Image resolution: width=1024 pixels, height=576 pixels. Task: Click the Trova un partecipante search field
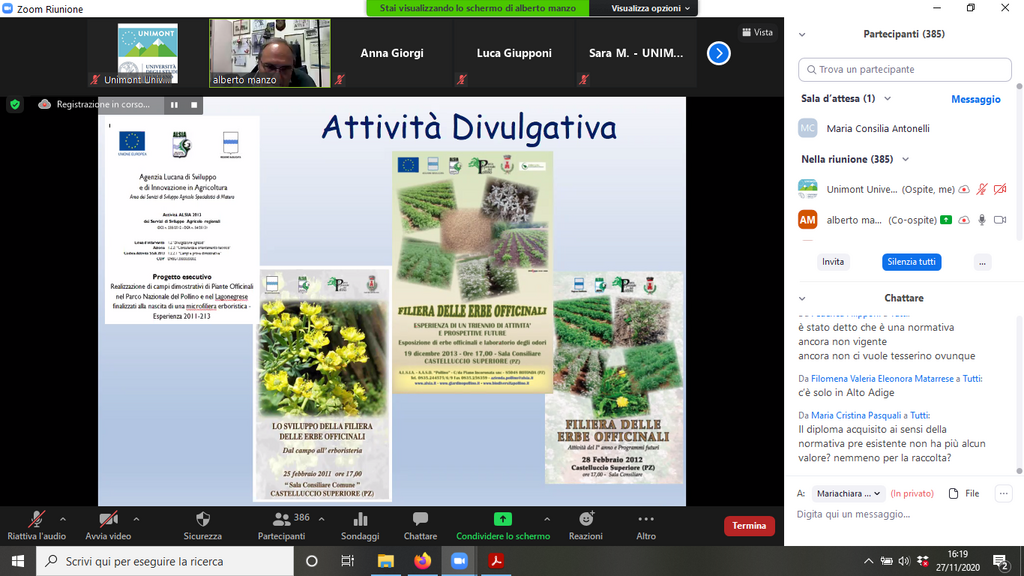pos(904,70)
